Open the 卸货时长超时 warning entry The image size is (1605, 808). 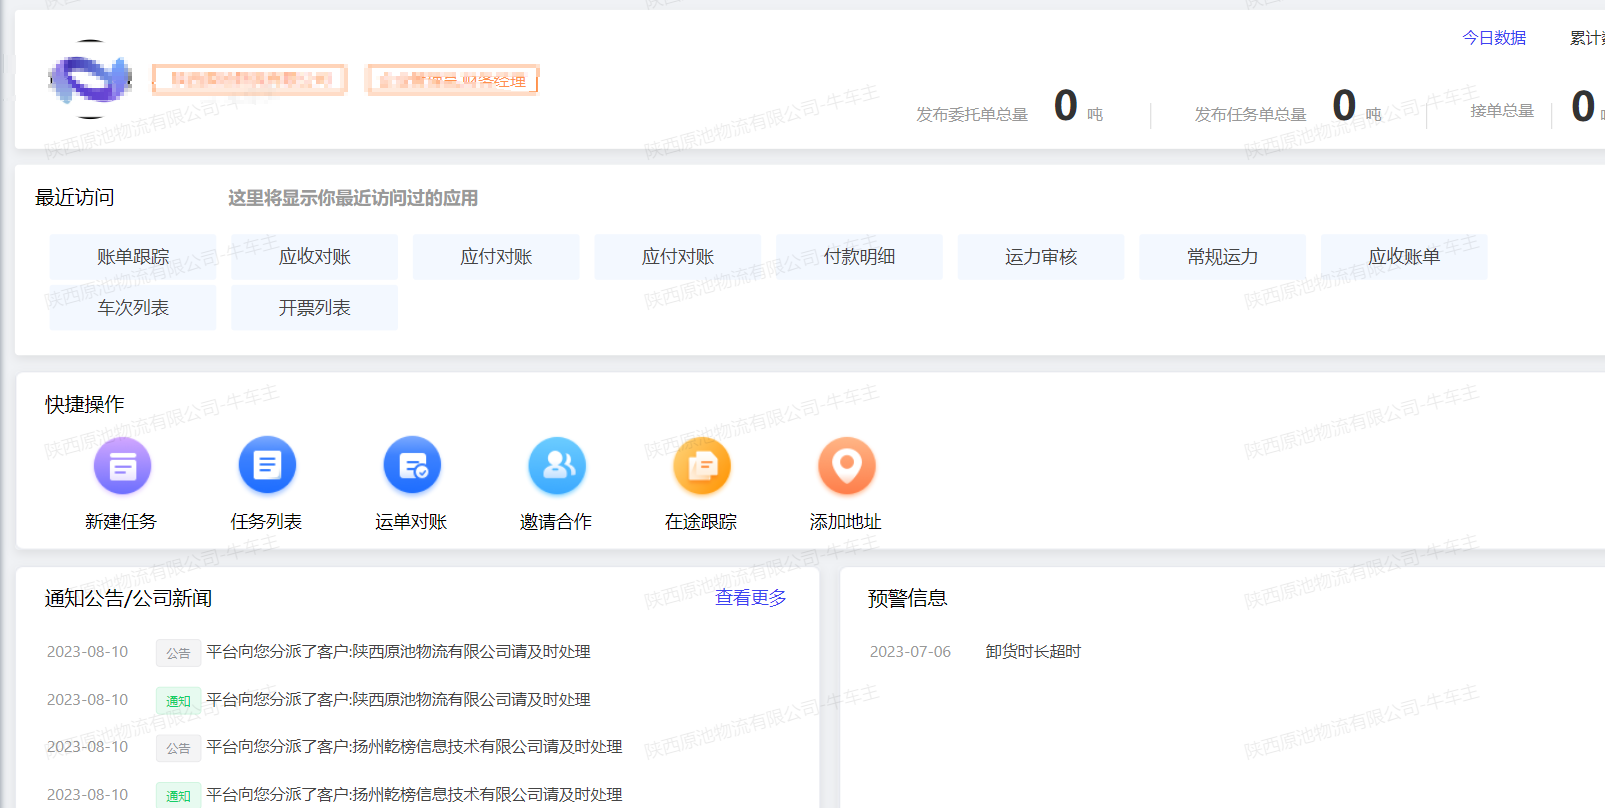pos(1033,652)
